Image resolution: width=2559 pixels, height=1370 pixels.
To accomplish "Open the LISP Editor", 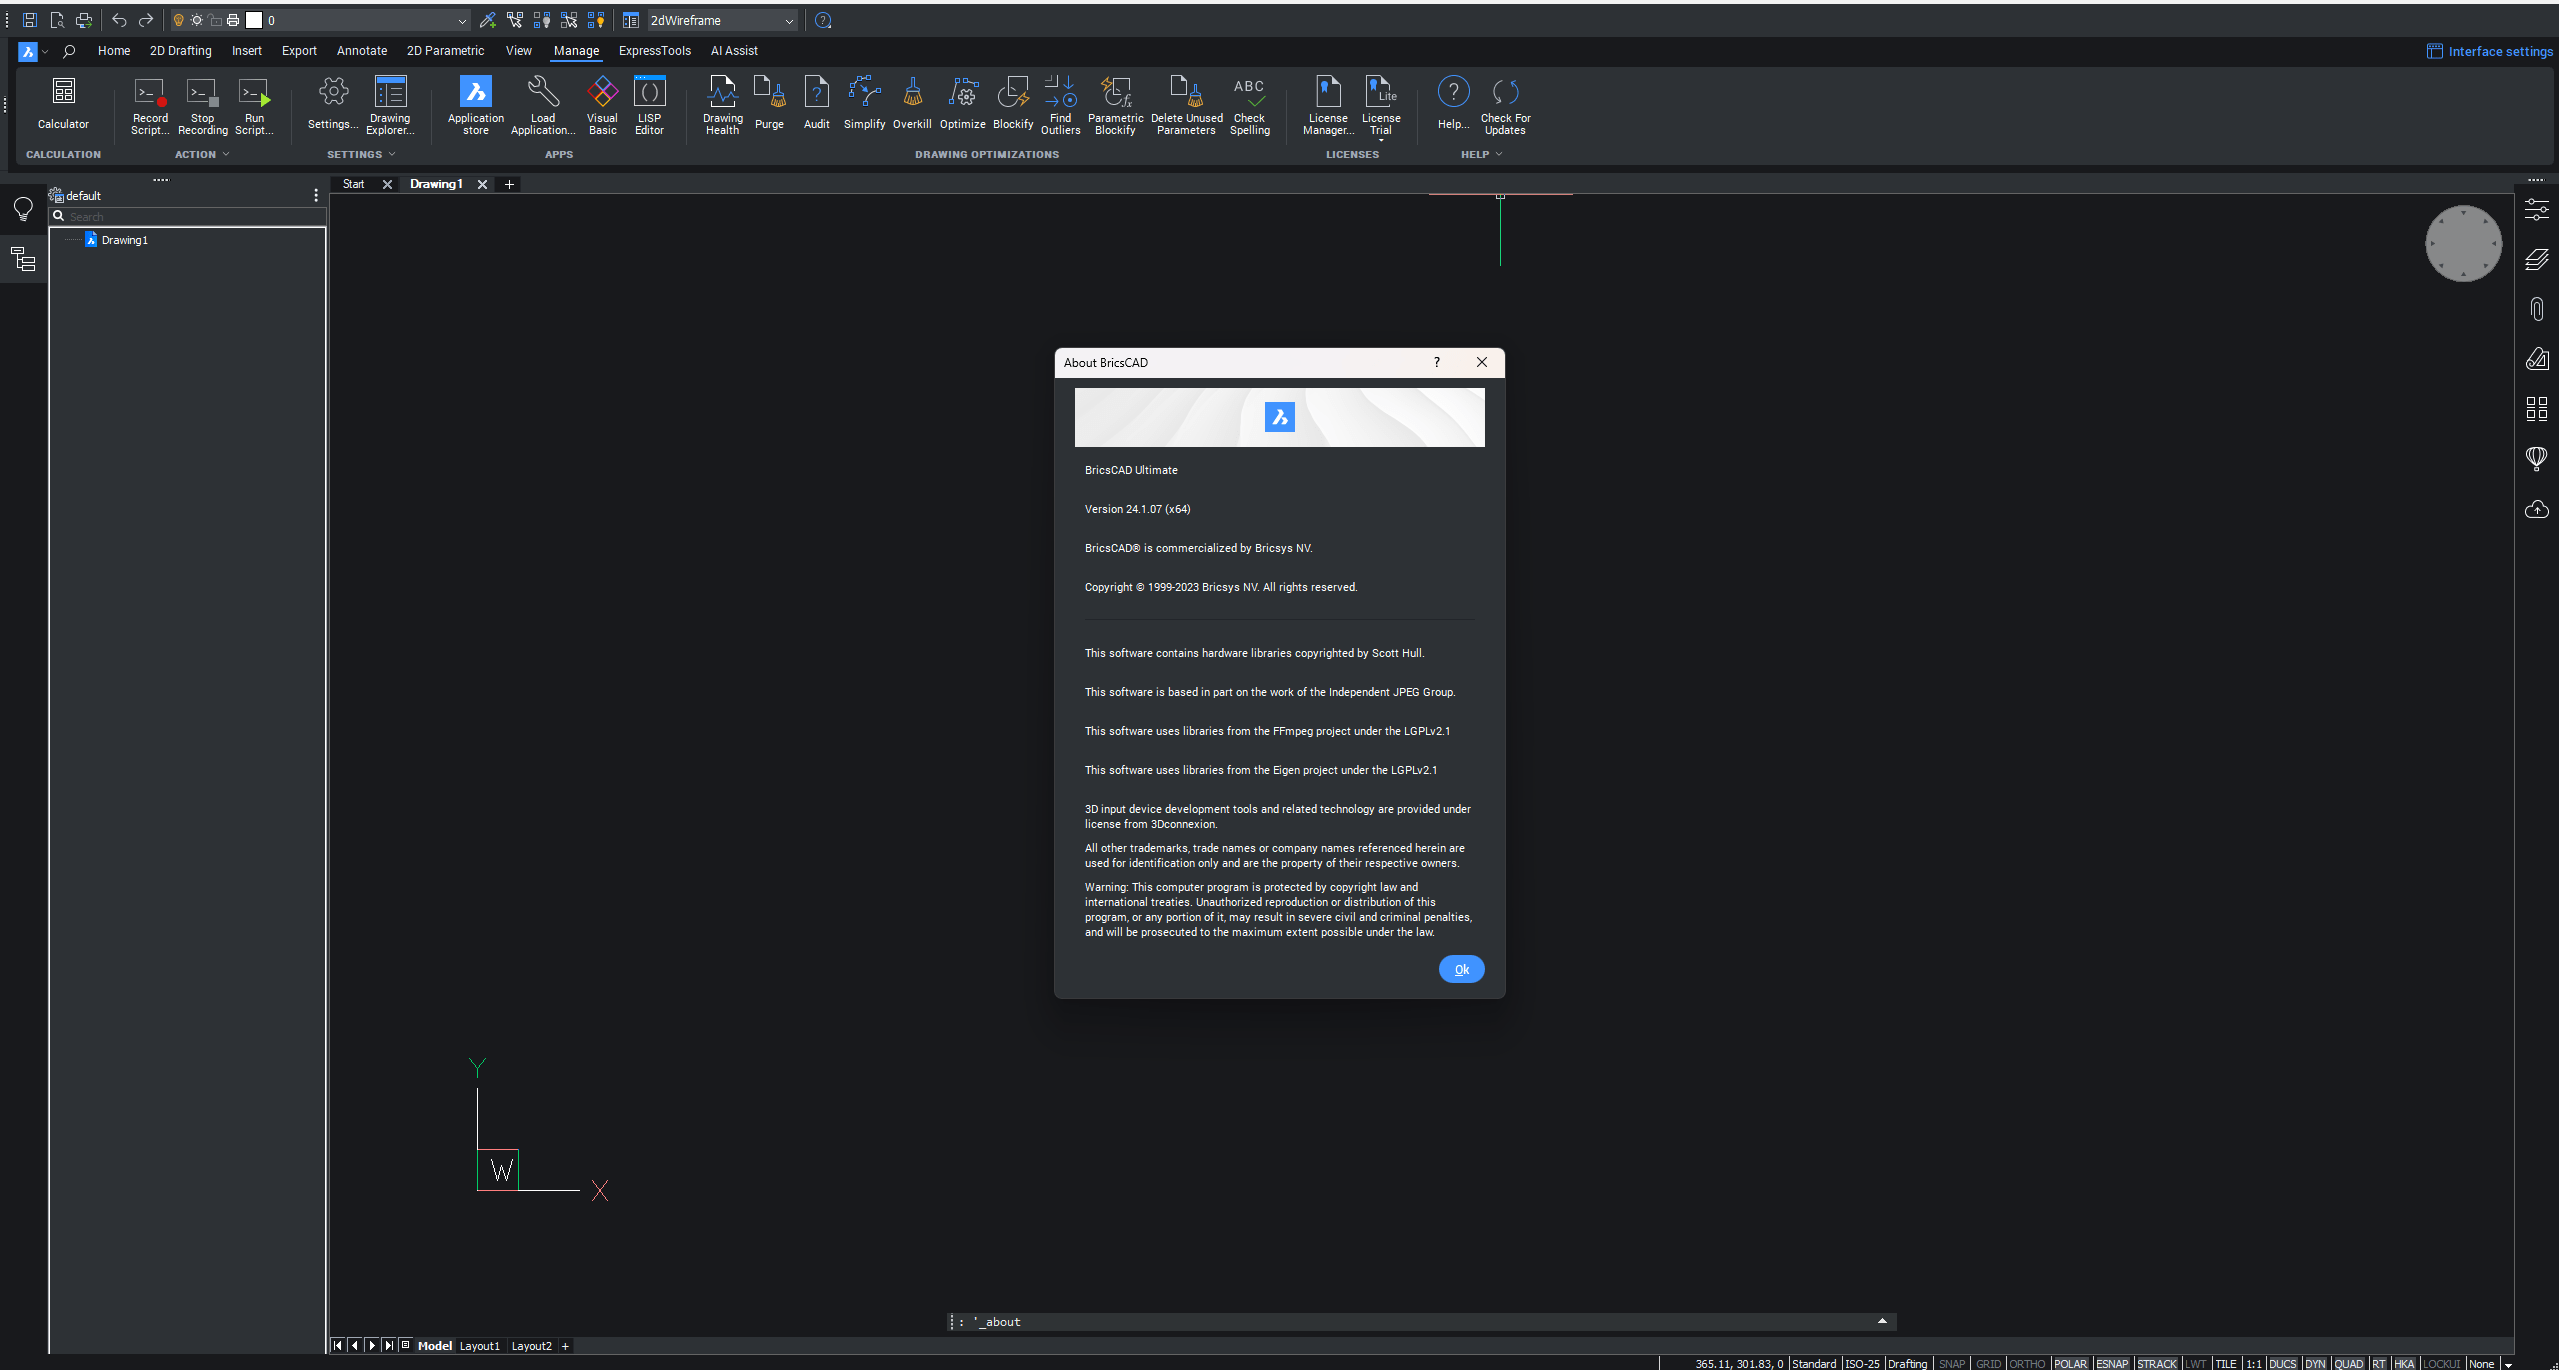I will pos(649,106).
